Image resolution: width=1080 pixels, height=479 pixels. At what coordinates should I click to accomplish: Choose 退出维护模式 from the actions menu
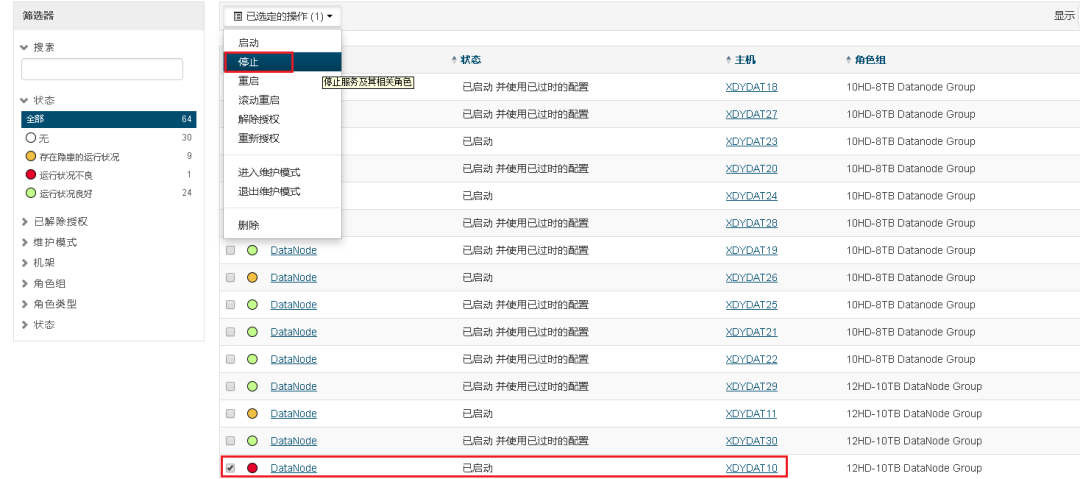[x=282, y=192]
